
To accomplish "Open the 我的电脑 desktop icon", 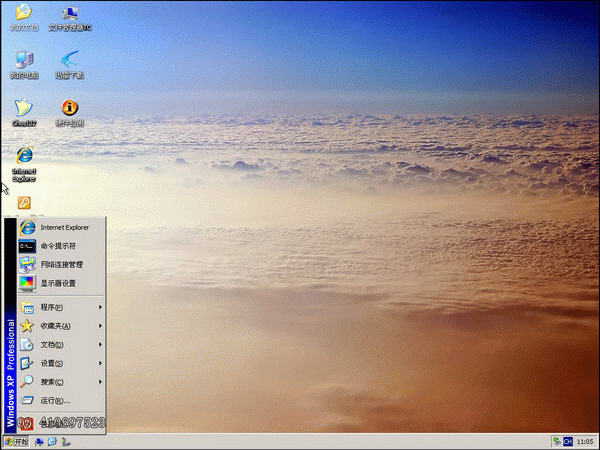I will click(24, 62).
